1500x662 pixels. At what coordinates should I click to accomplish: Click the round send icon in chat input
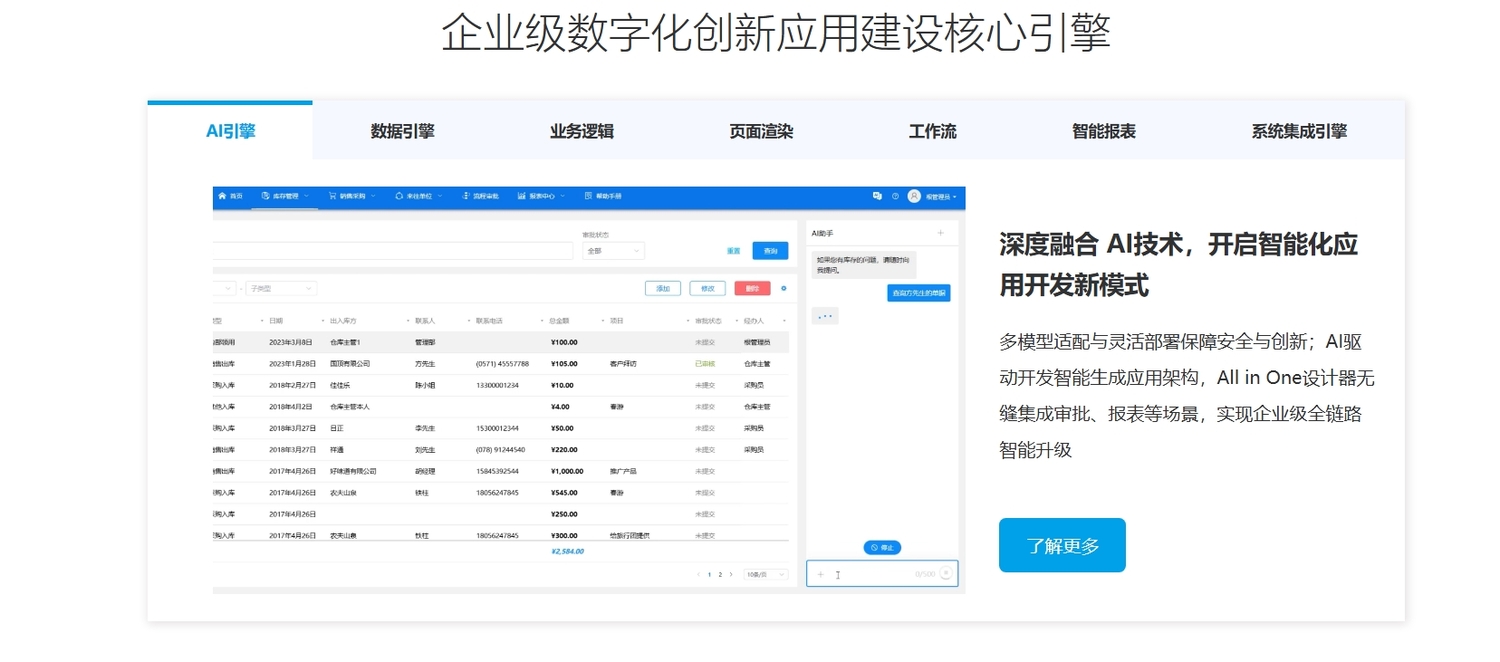[945, 574]
